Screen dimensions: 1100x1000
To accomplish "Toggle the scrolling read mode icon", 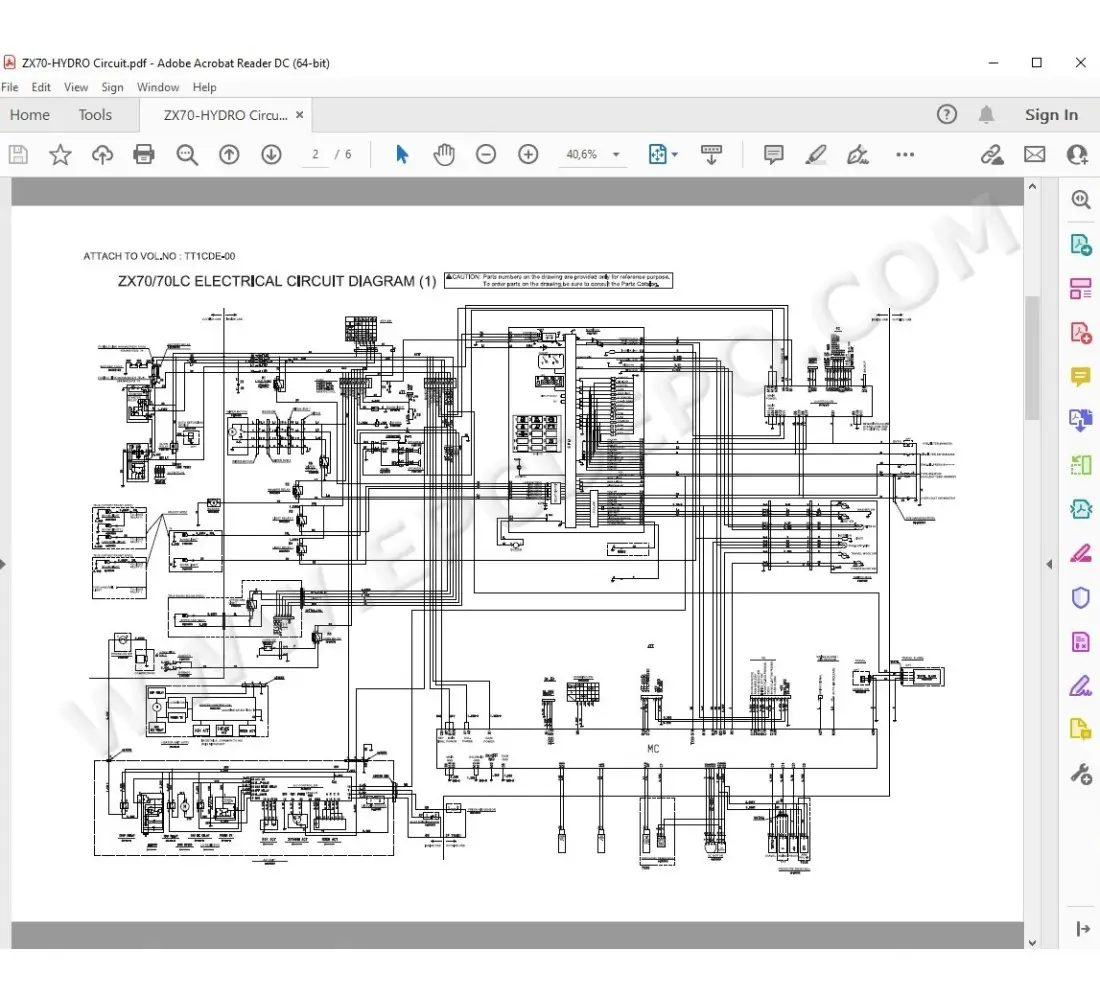I will [711, 154].
